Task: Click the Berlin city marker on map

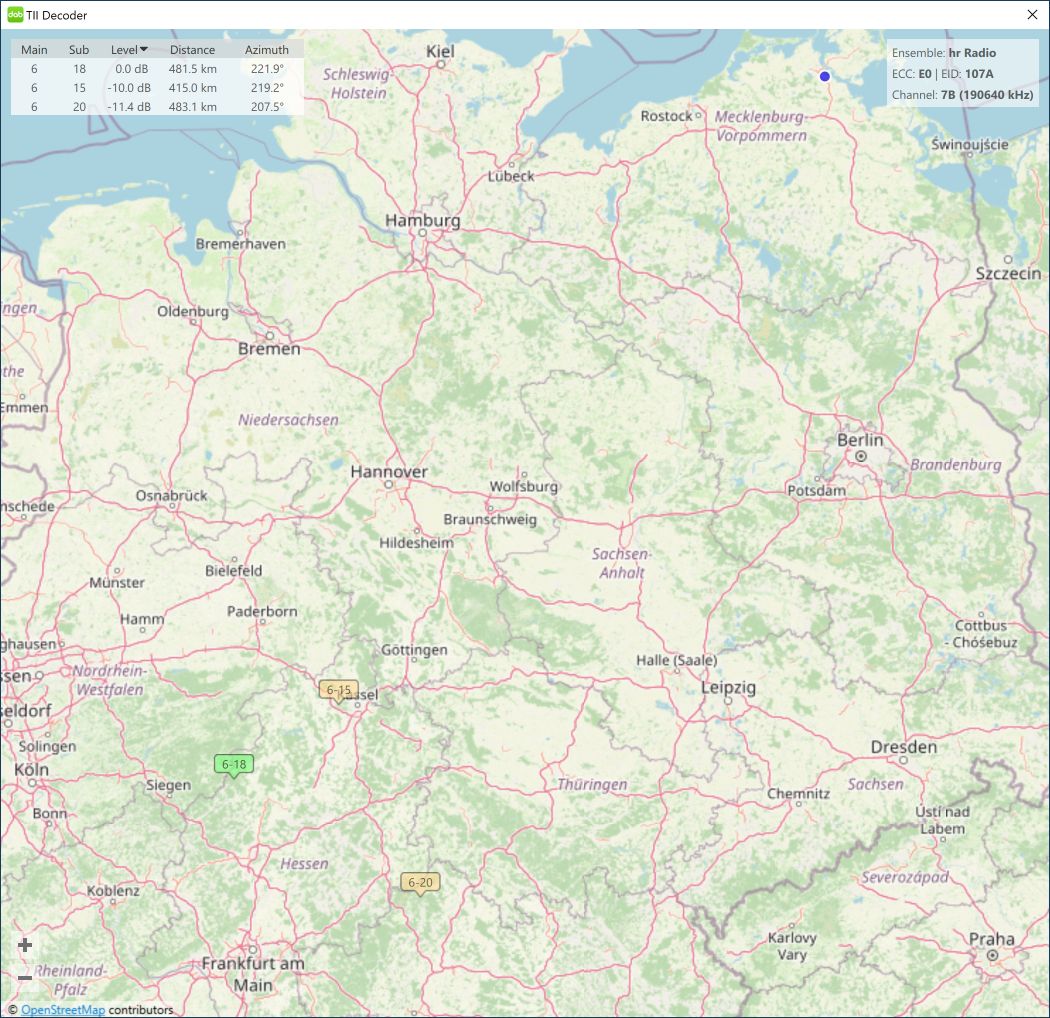Action: pyautogui.click(x=860, y=456)
